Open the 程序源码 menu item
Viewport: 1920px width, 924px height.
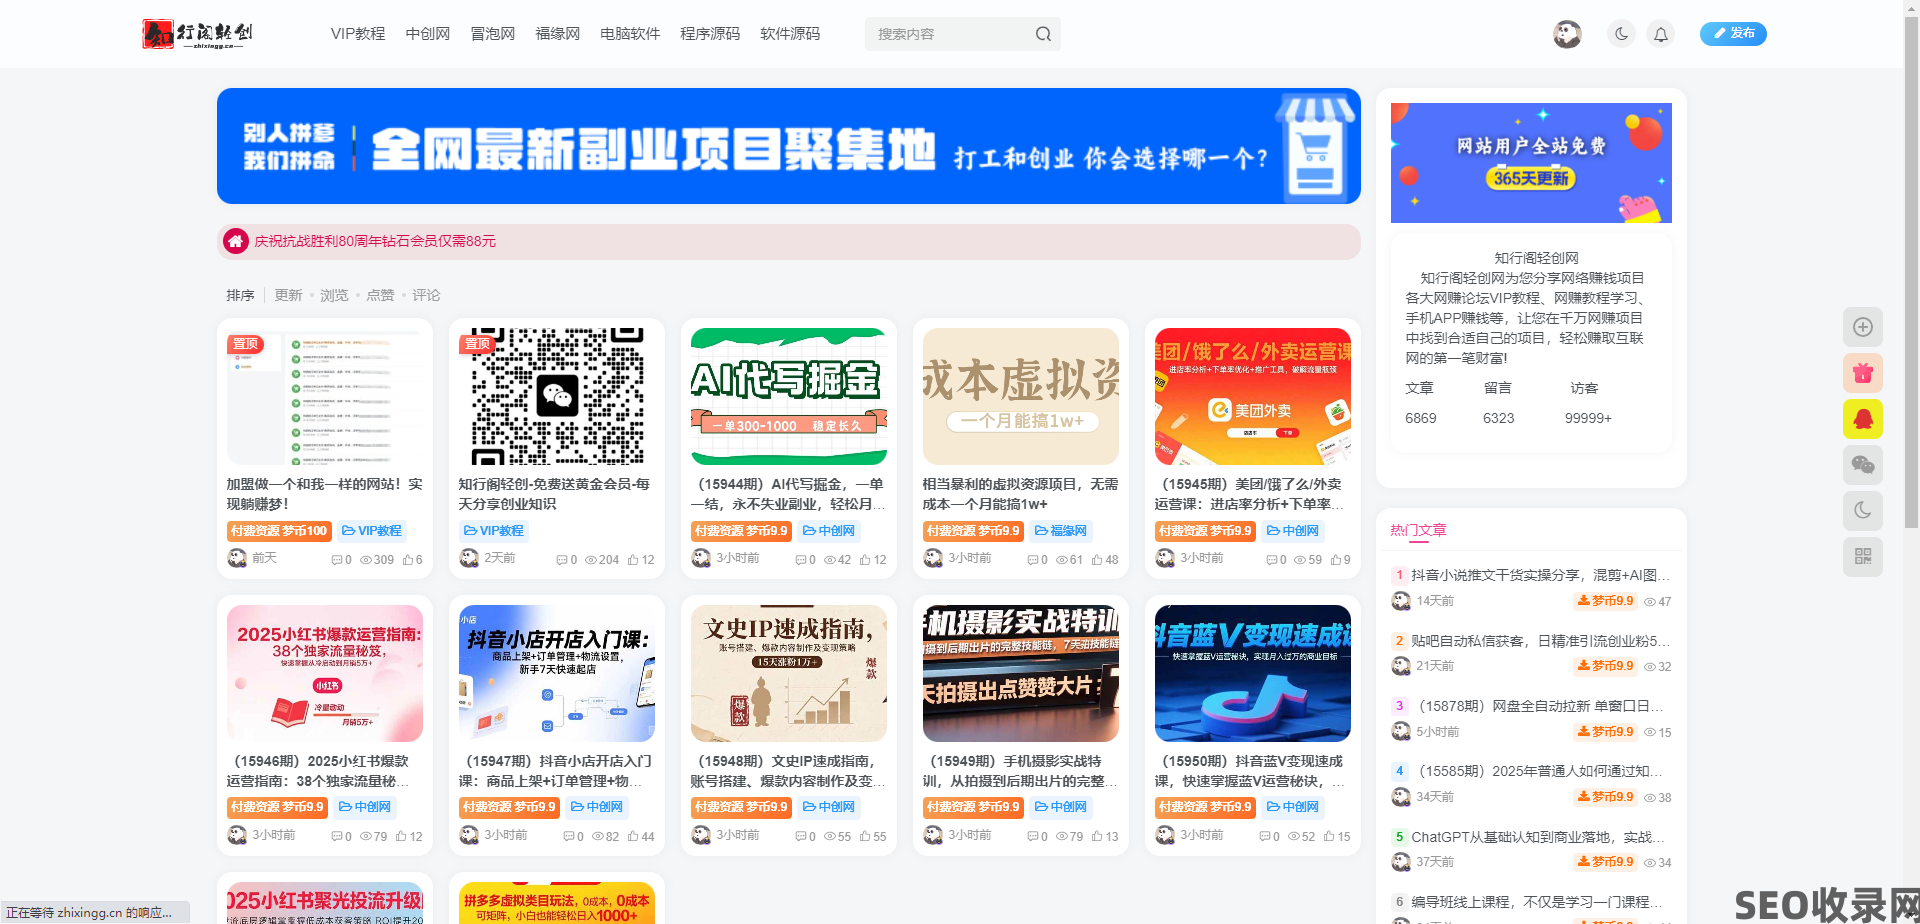click(710, 34)
